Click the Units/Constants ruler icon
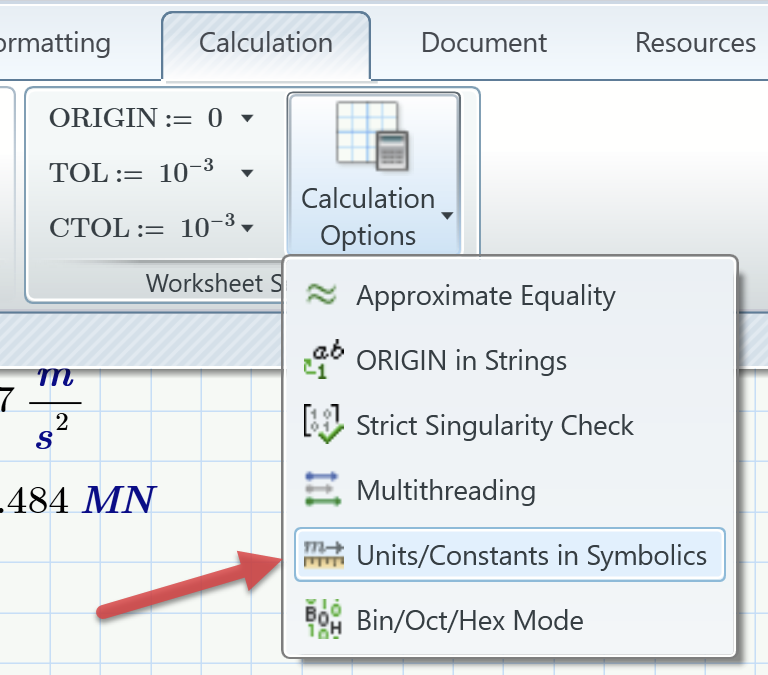The image size is (768, 675). [x=323, y=554]
